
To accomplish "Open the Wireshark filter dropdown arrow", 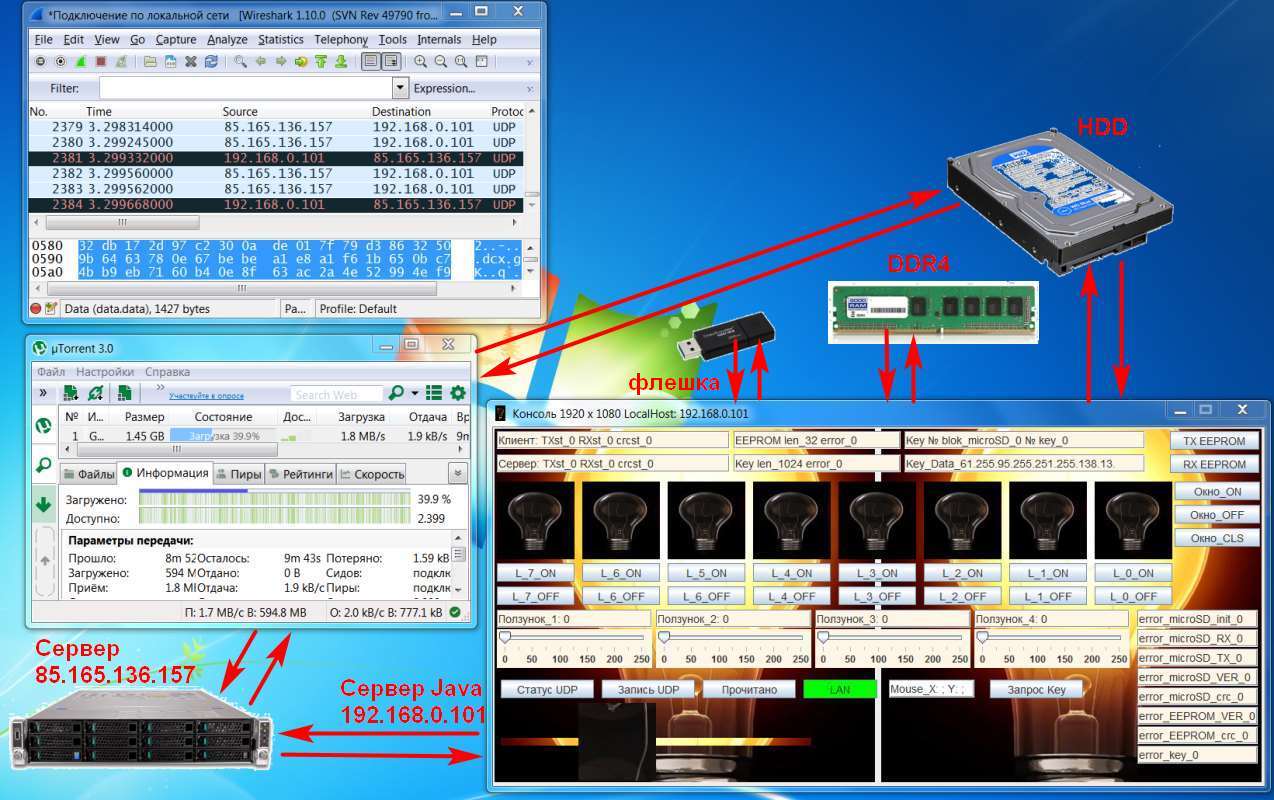I will (x=400, y=88).
